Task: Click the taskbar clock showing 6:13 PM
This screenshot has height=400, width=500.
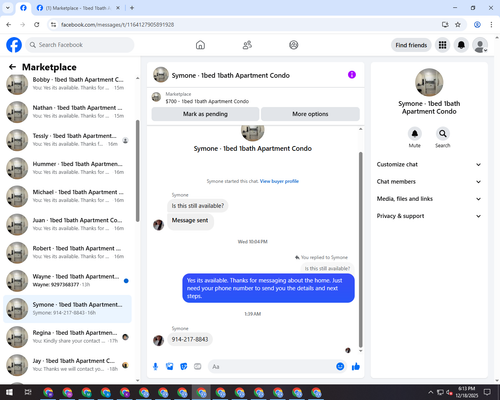Action: [x=466, y=392]
